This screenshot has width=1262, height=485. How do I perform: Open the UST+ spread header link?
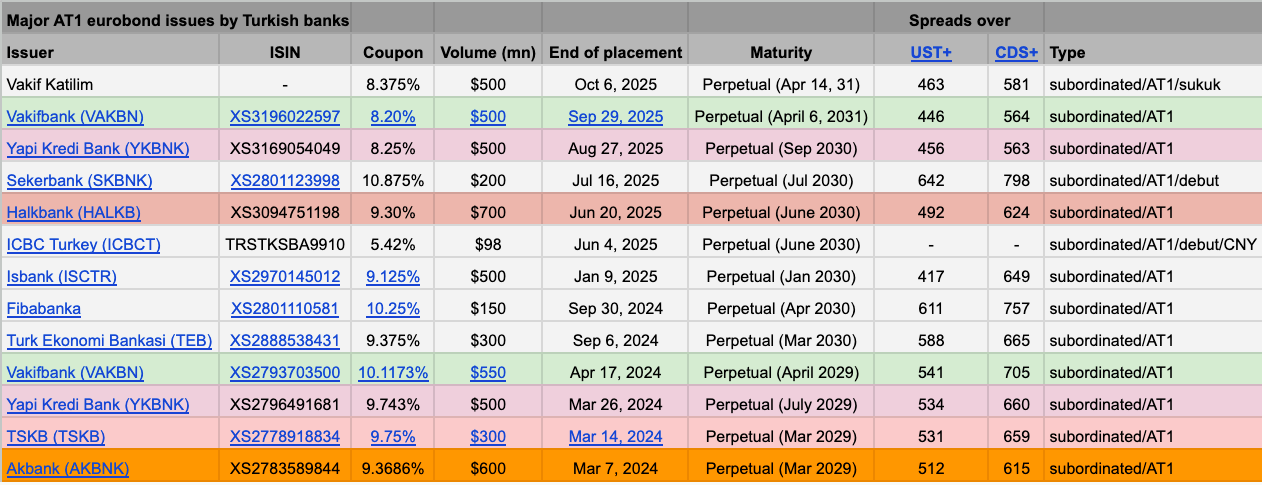pyautogui.click(x=930, y=53)
